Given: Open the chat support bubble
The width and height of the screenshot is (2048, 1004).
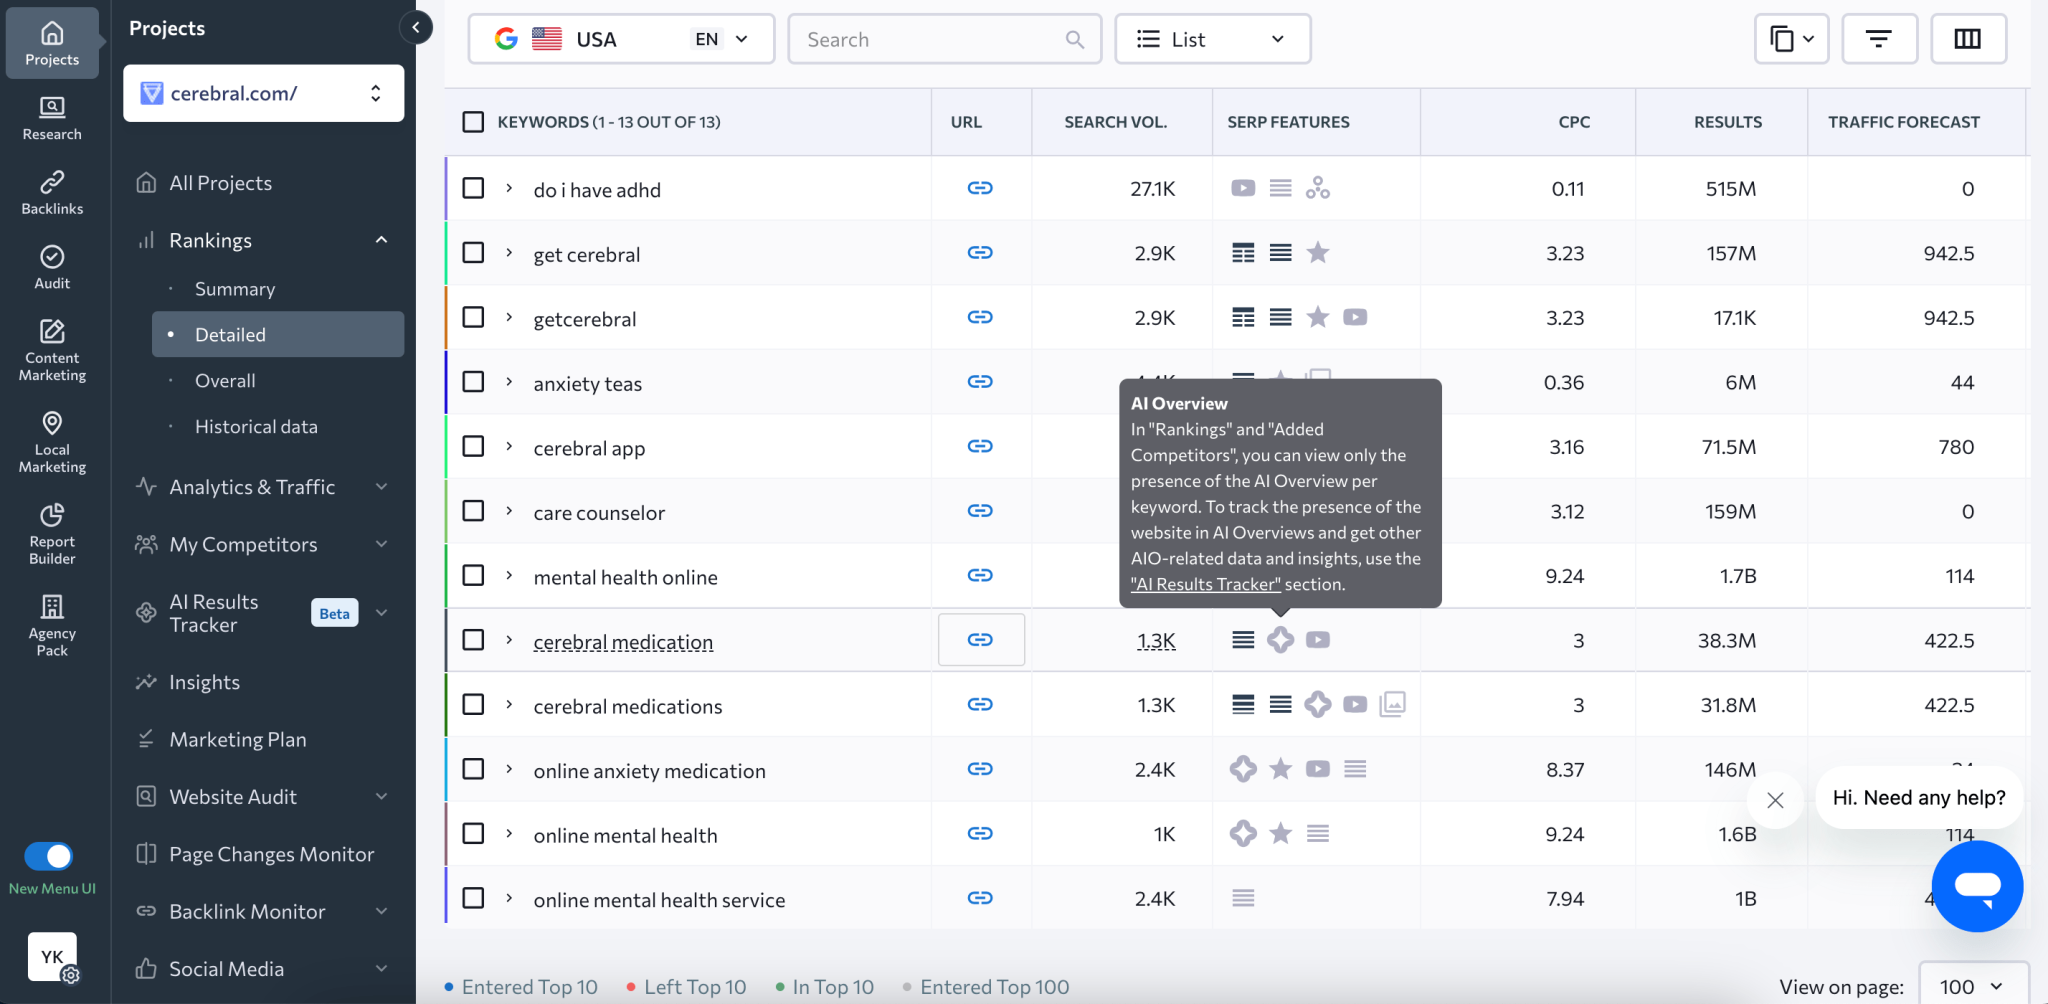Looking at the screenshot, I should (x=1976, y=886).
